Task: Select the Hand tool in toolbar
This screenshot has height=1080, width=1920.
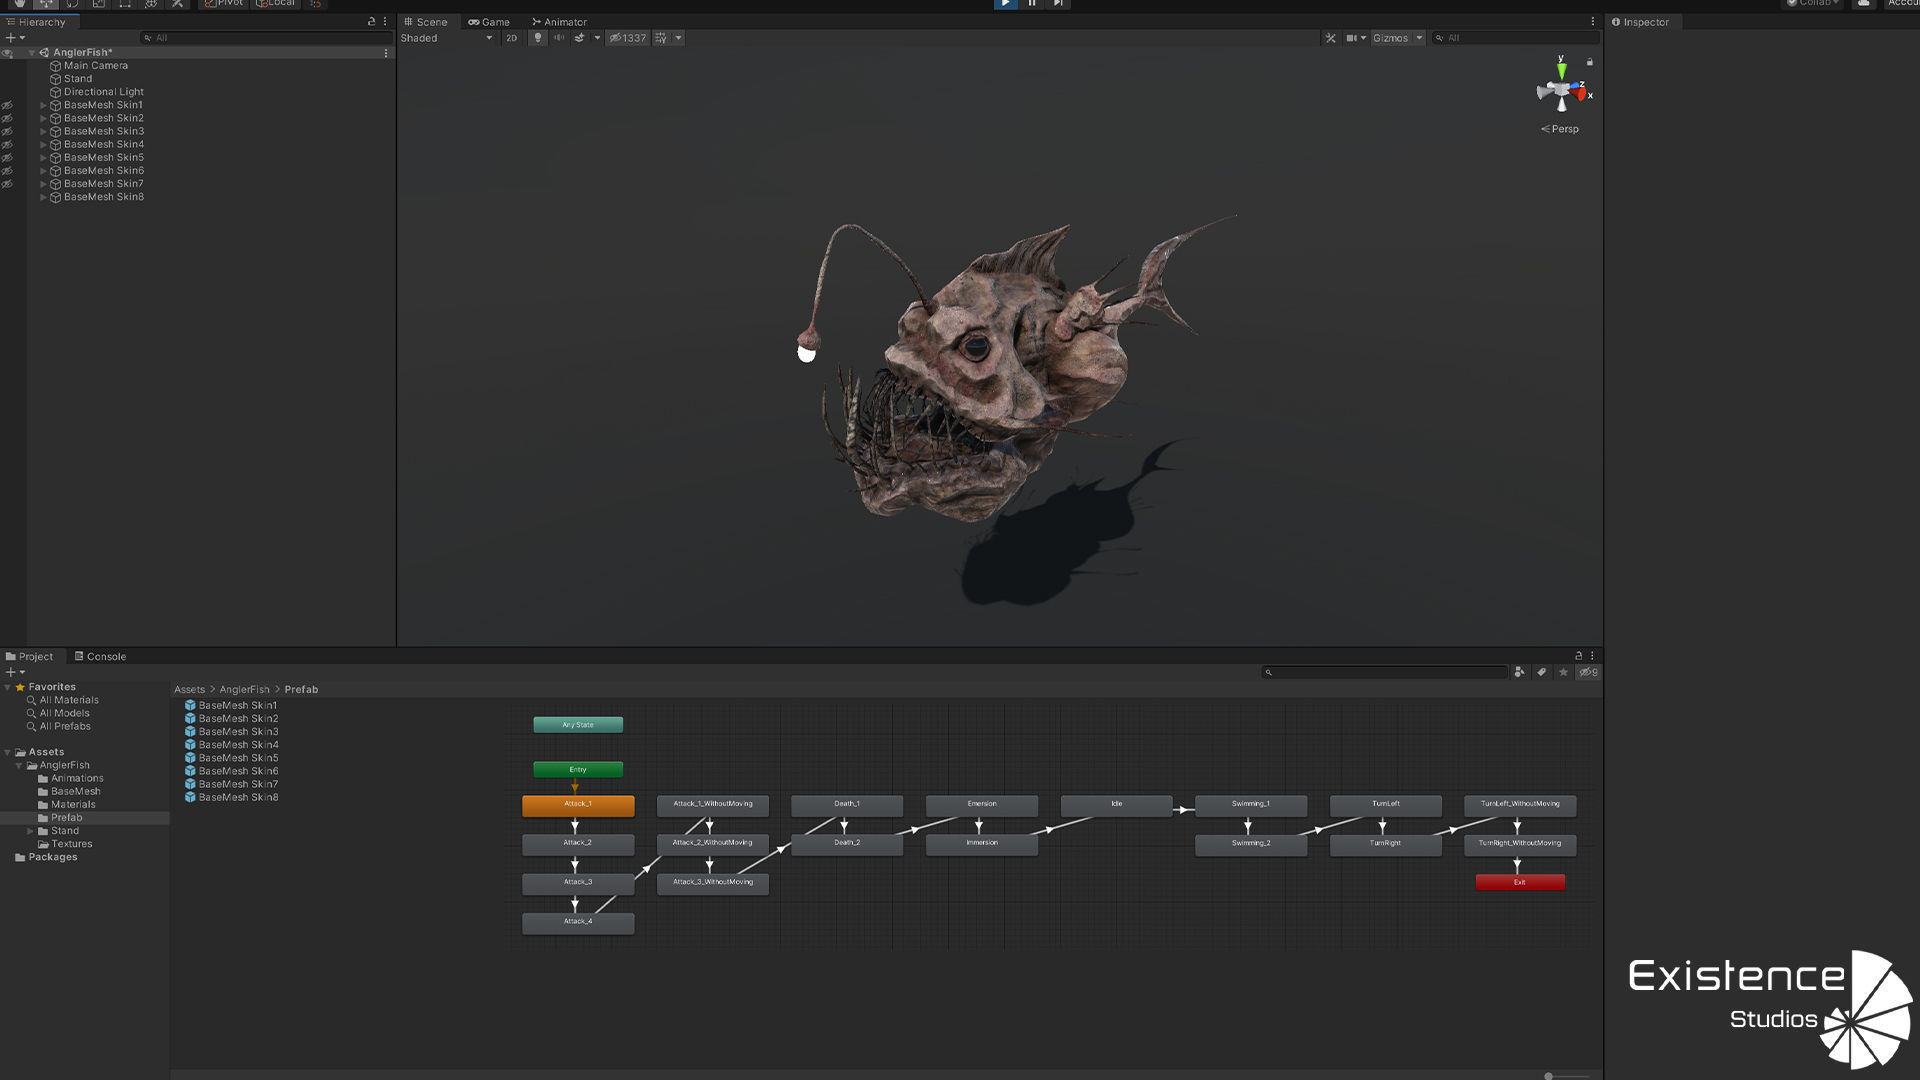Action: tap(20, 4)
